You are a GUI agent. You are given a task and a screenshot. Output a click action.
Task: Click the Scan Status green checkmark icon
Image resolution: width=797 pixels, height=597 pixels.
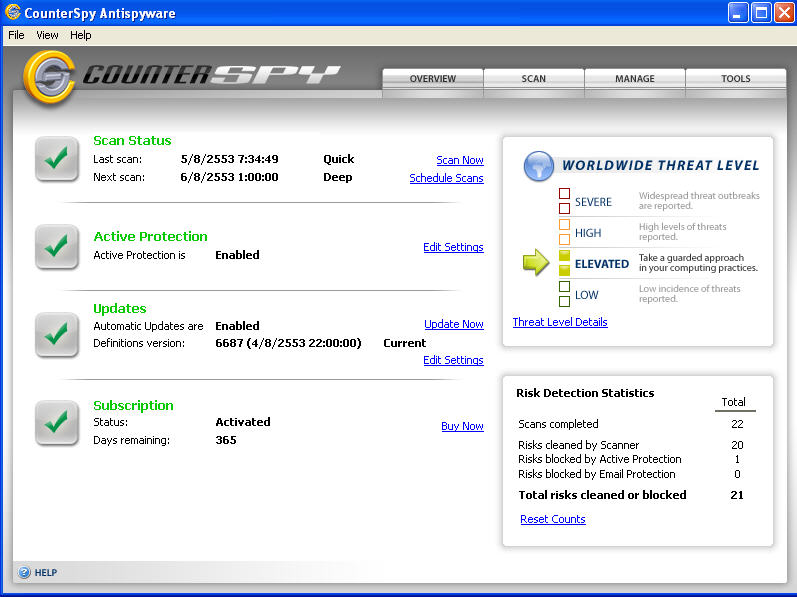[x=57, y=159]
